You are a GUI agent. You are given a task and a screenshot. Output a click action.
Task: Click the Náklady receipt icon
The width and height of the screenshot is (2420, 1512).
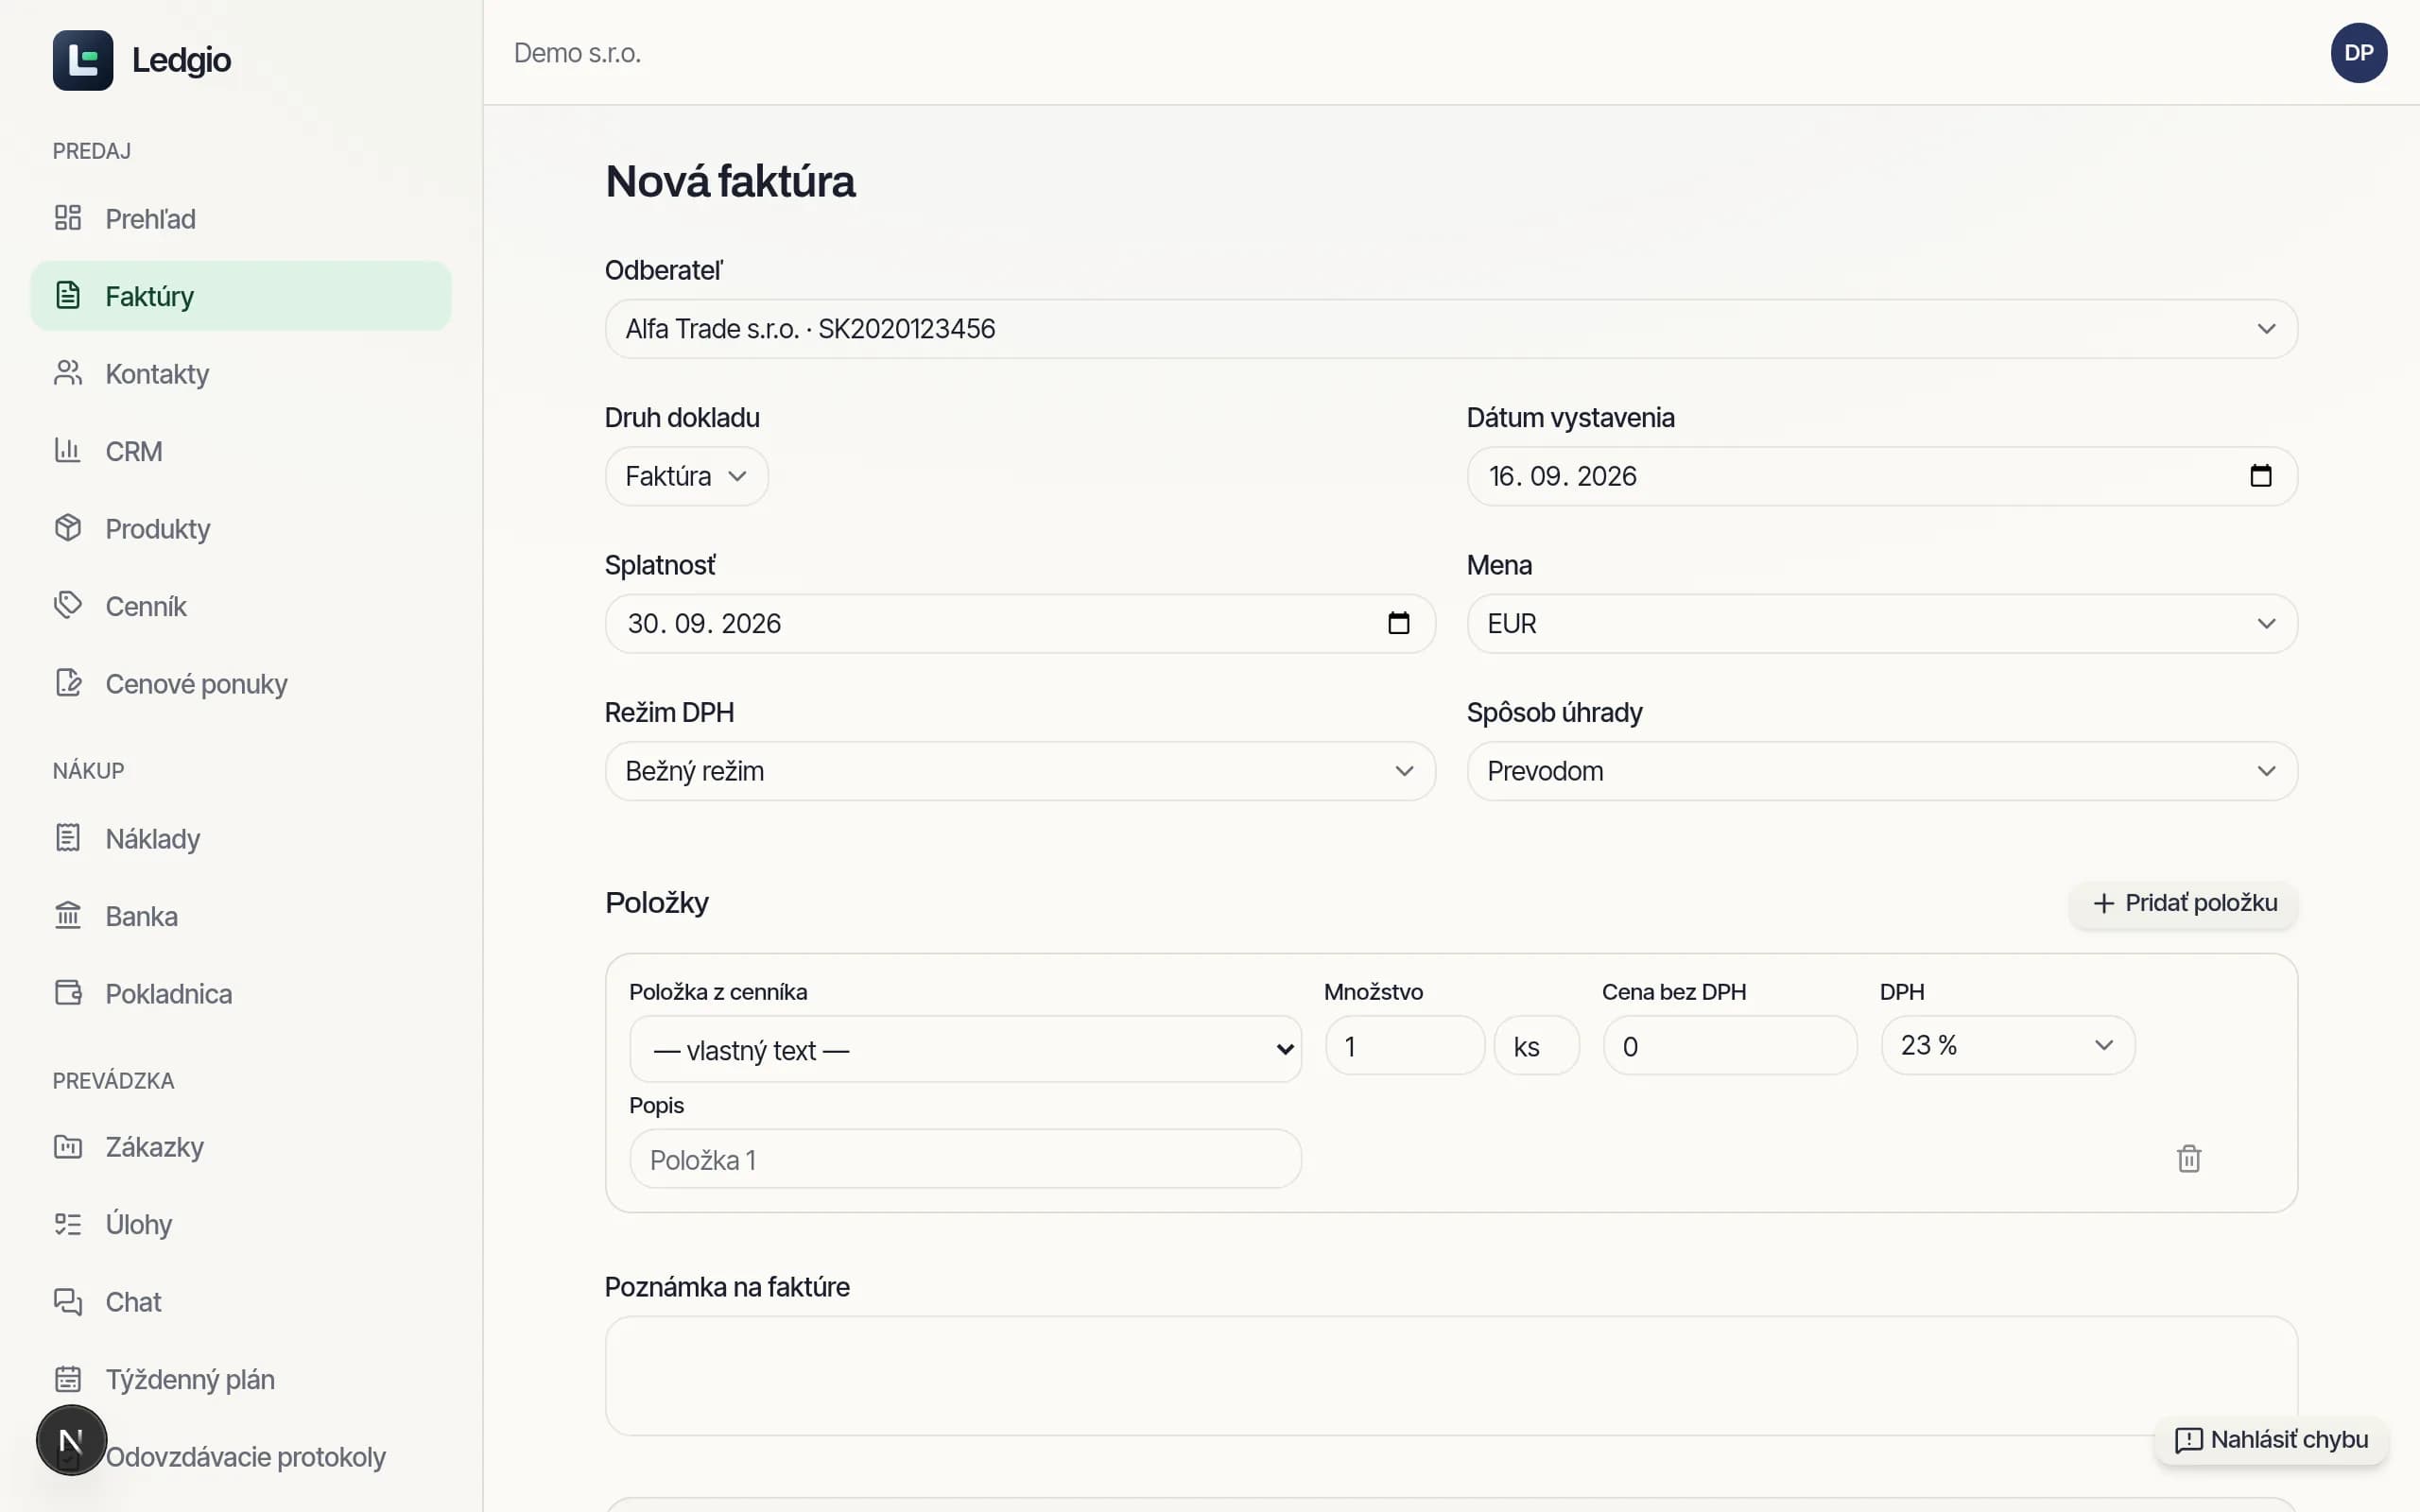click(x=68, y=838)
